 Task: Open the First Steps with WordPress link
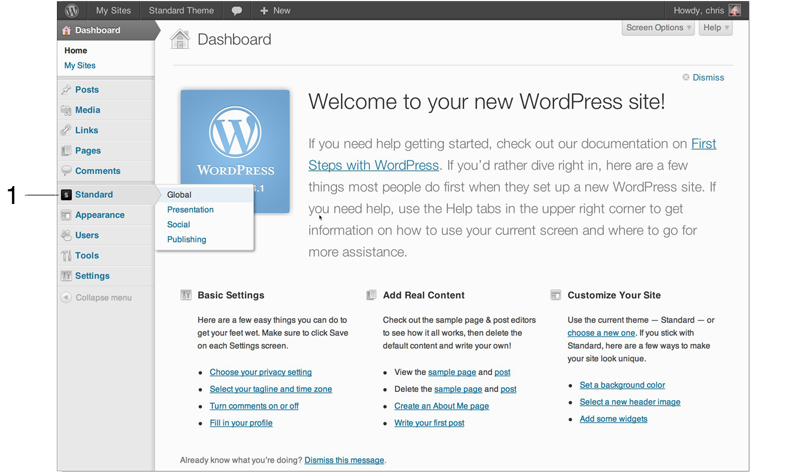(512, 155)
